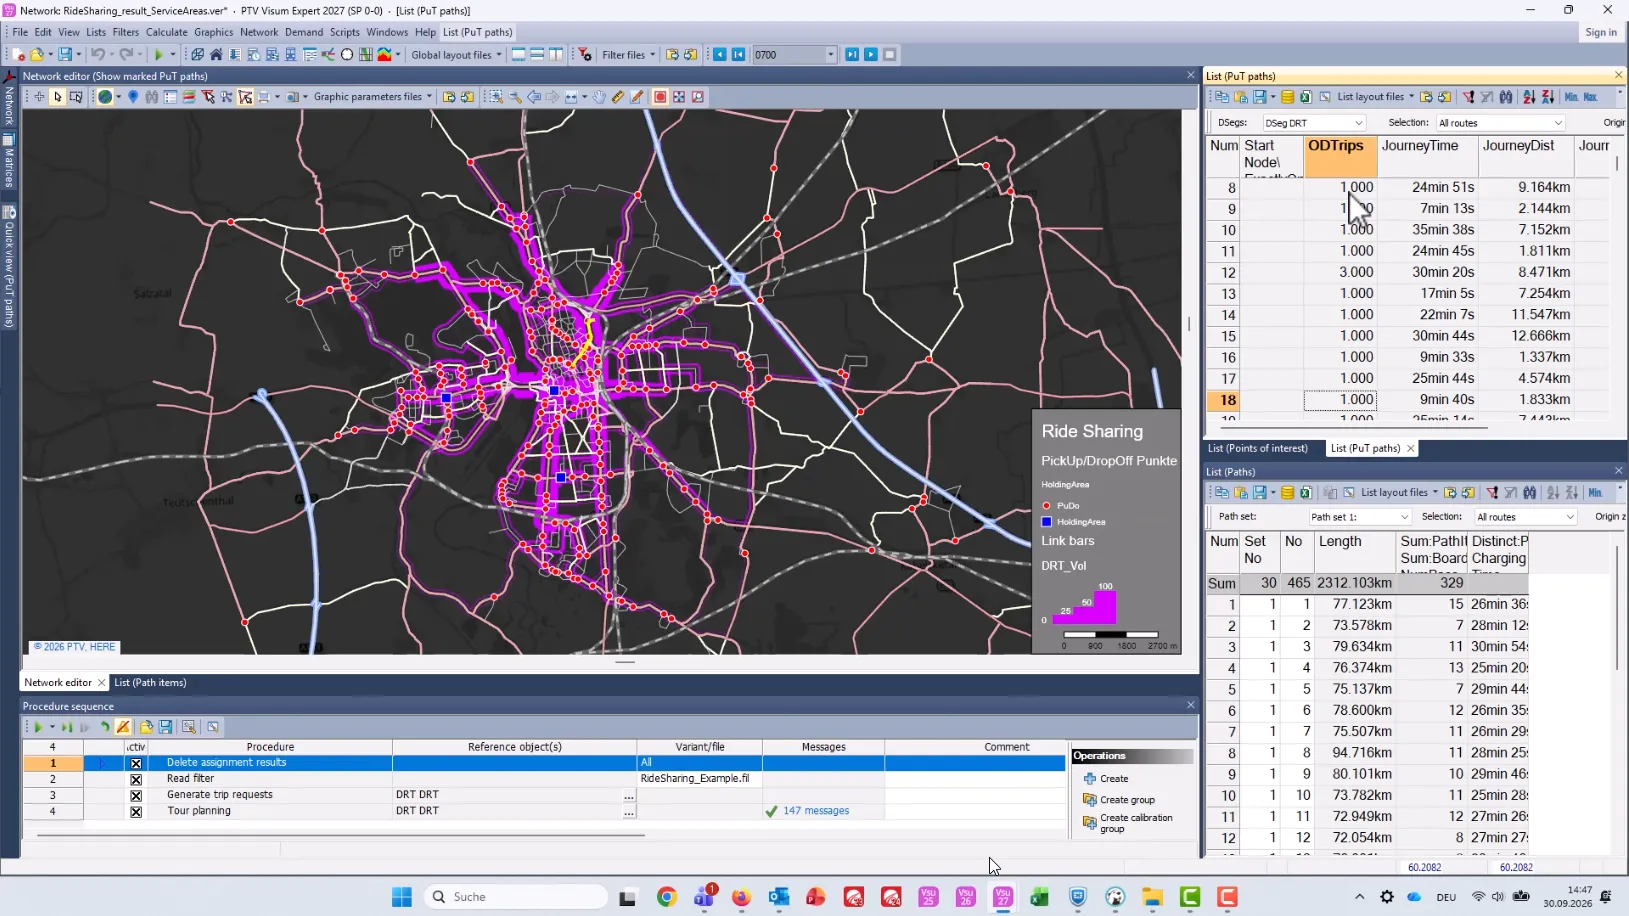Viewport: 1629px width, 916px height.
Task: Open the DSegs dropdown showing DSeg DRT
Action: pyautogui.click(x=1314, y=123)
